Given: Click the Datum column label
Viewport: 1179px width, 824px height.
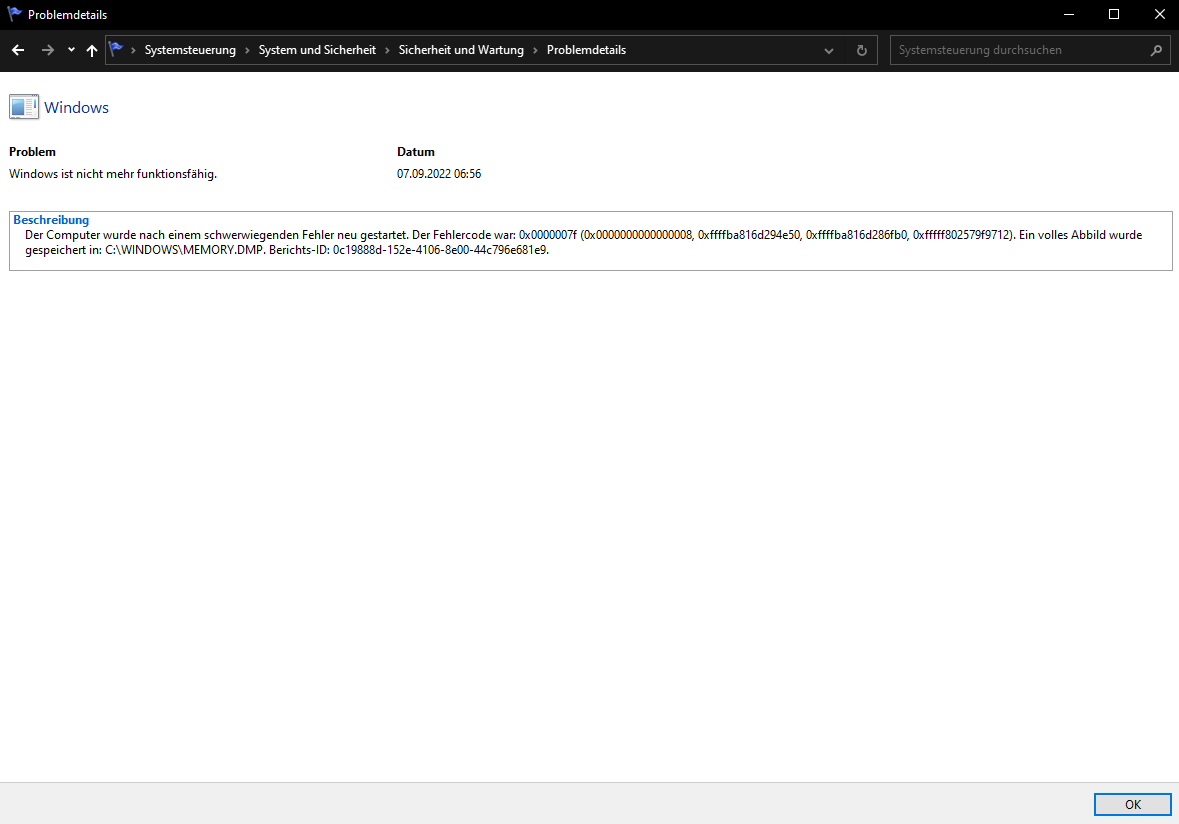Looking at the screenshot, I should pyautogui.click(x=416, y=152).
